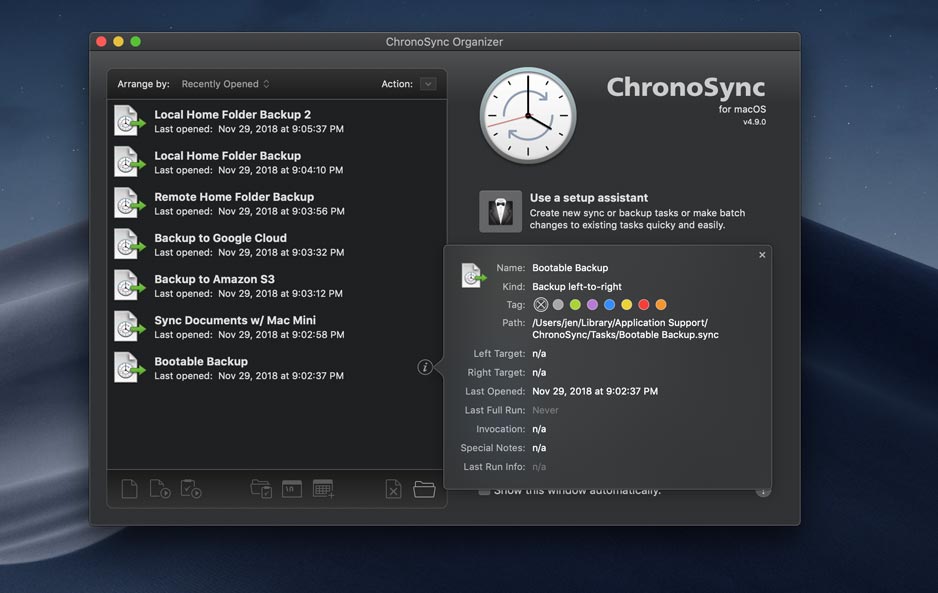Open the scheduled tasks calendar icon
The width and height of the screenshot is (938, 593).
click(x=292, y=488)
